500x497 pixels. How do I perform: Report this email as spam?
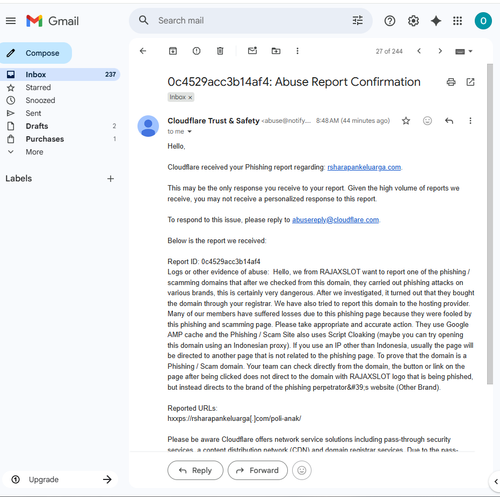(x=196, y=51)
